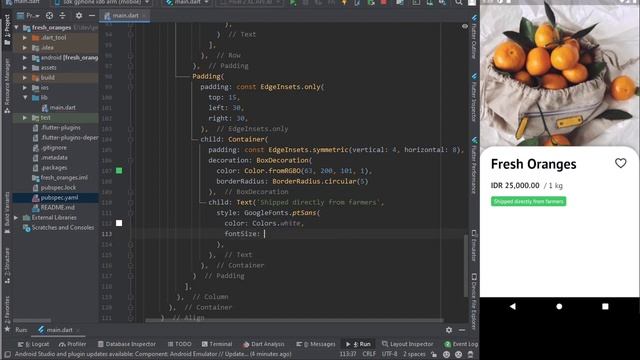Open Flutter Performance side panel

(x=474, y=166)
